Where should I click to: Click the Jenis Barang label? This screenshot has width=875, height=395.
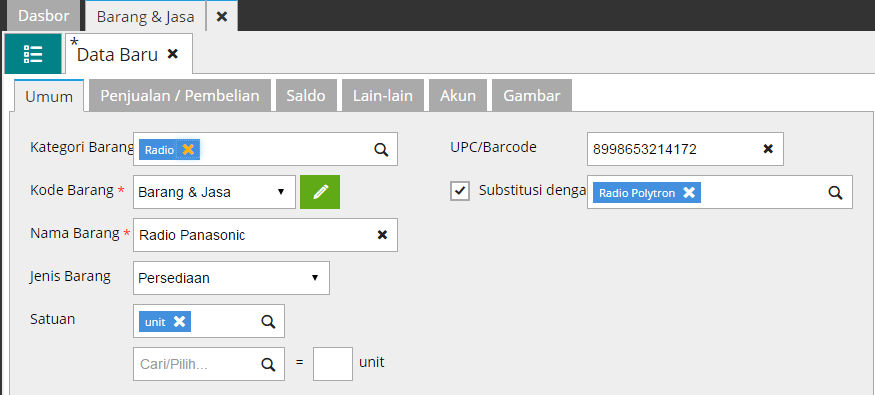point(70,276)
